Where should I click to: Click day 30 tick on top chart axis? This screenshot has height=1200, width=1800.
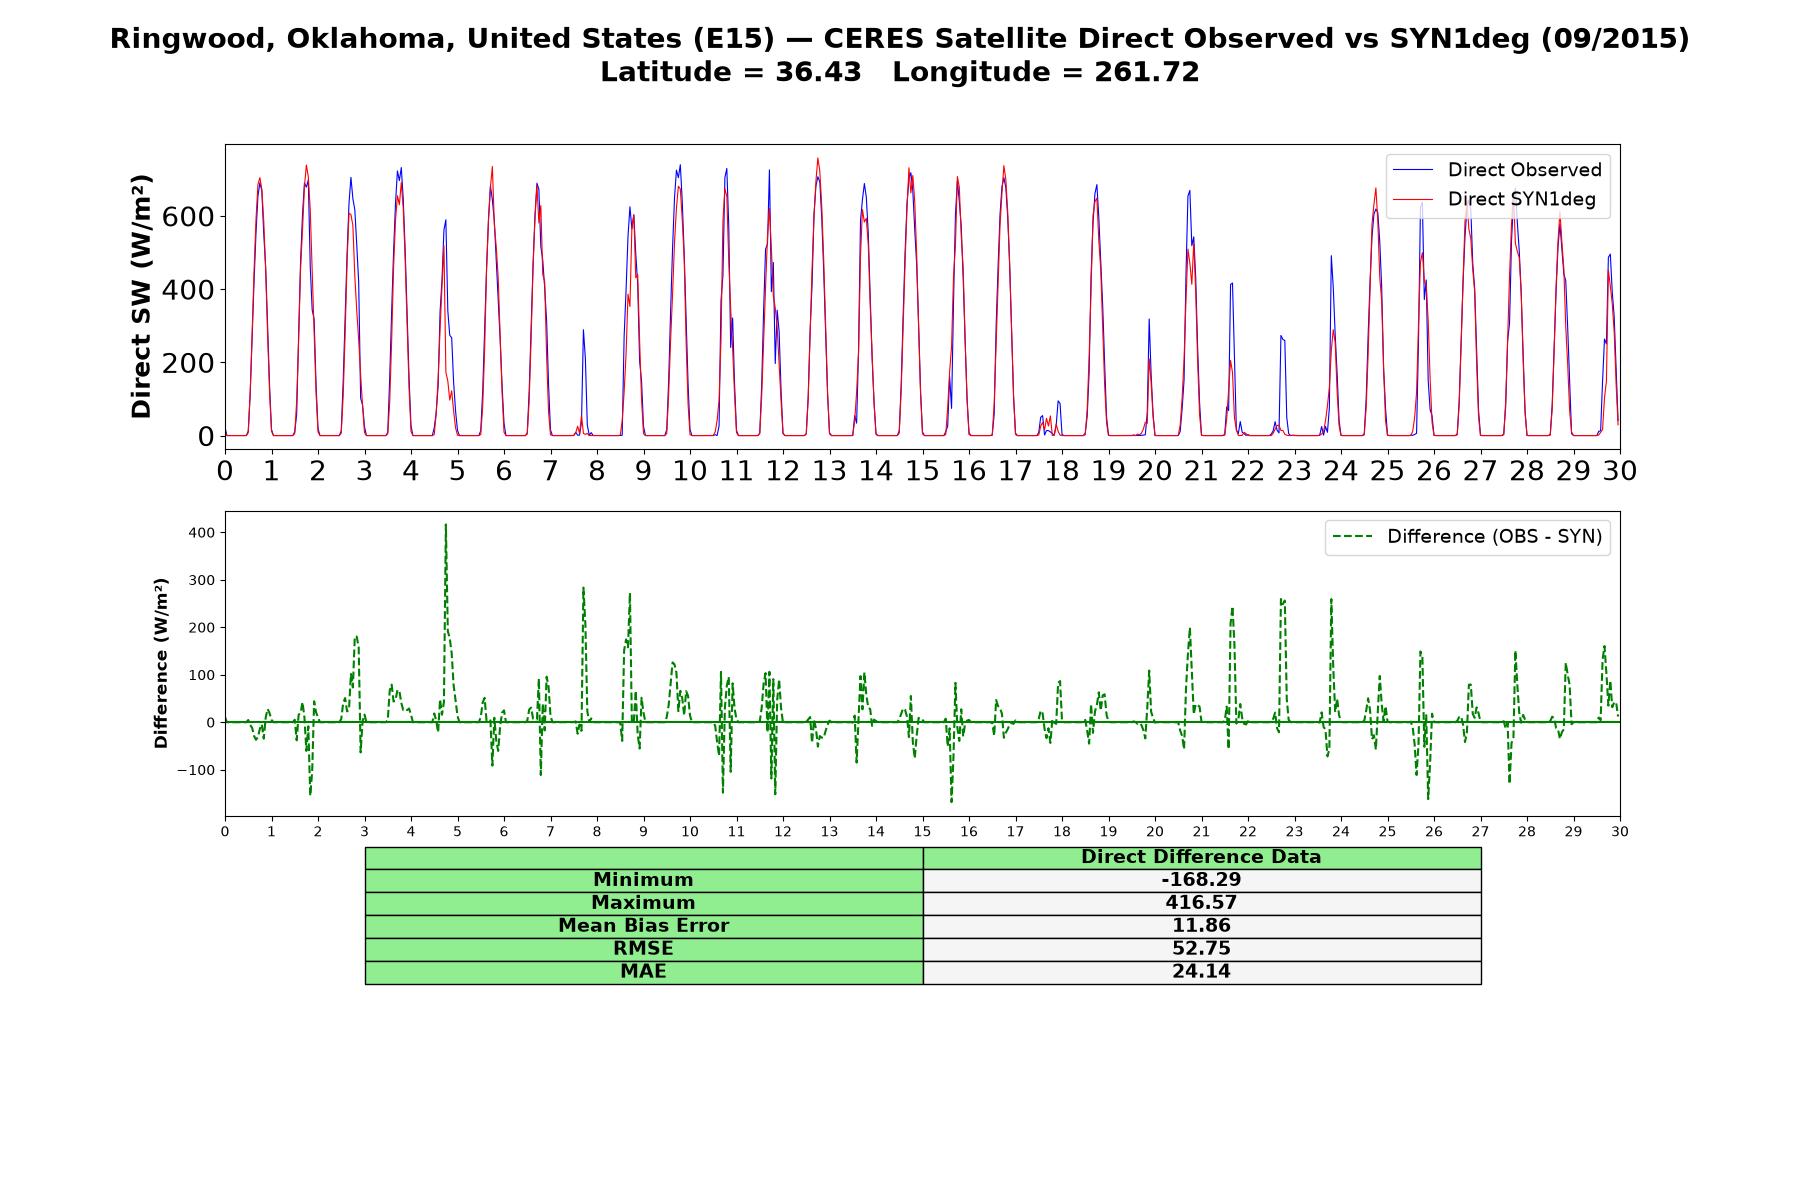click(1619, 470)
